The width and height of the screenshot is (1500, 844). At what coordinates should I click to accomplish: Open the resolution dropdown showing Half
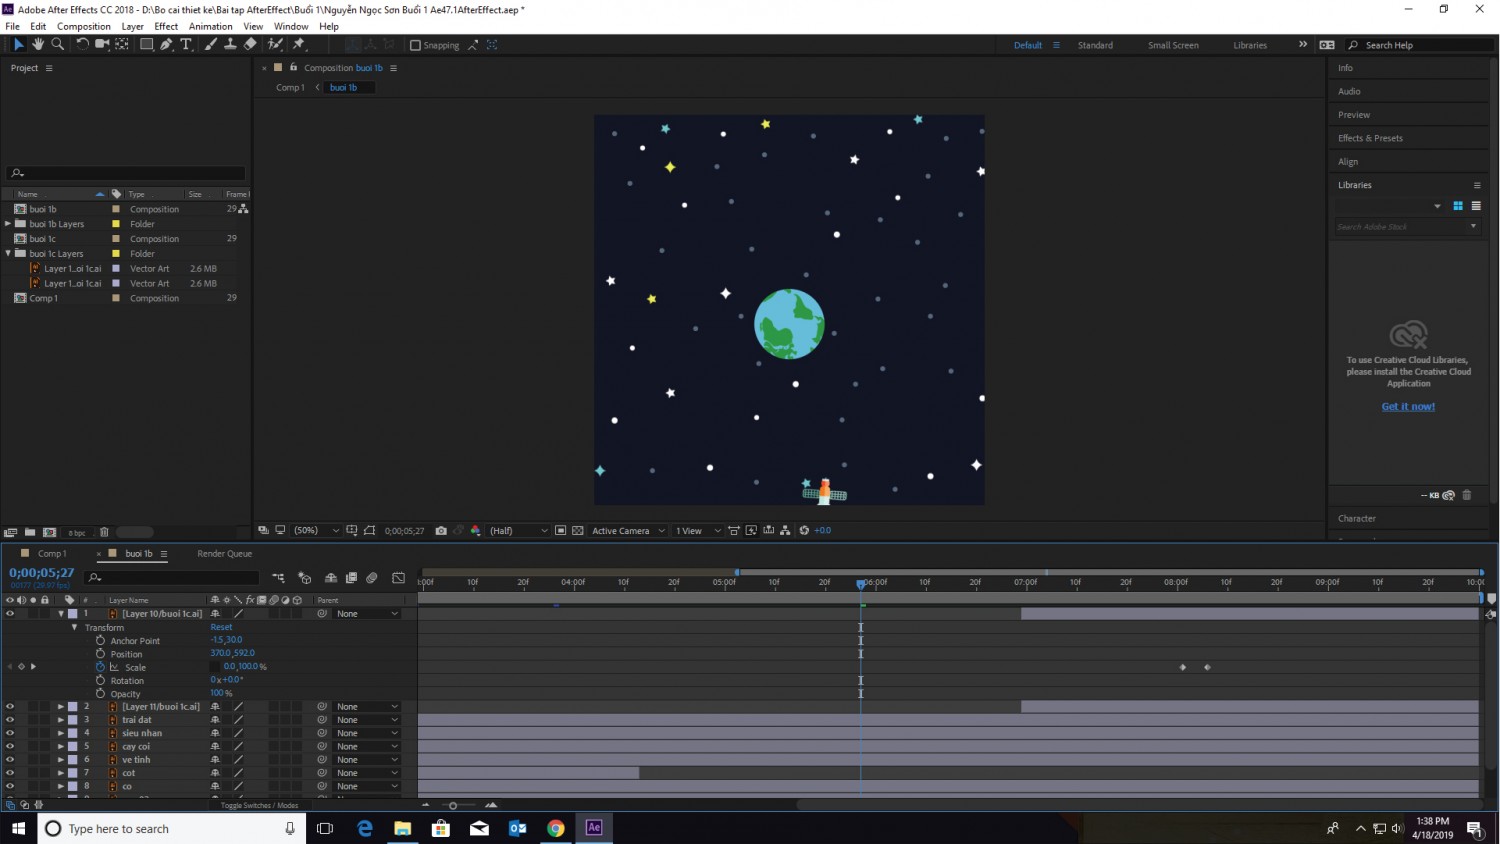pyautogui.click(x=518, y=531)
